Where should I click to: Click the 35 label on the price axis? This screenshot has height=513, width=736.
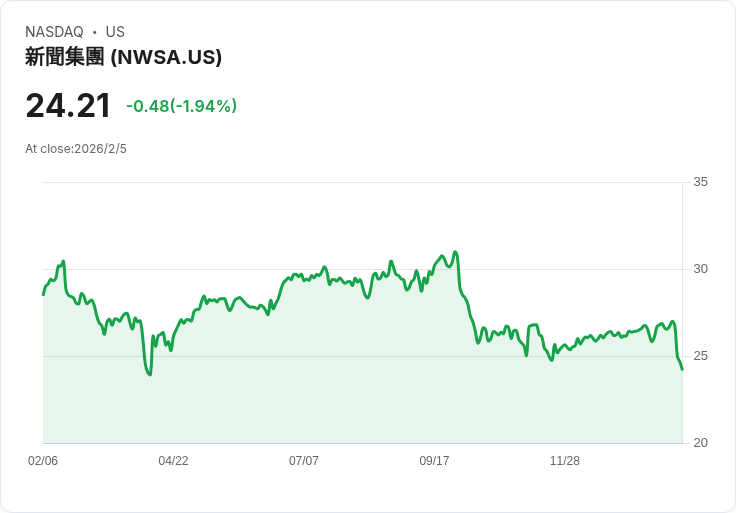point(700,182)
